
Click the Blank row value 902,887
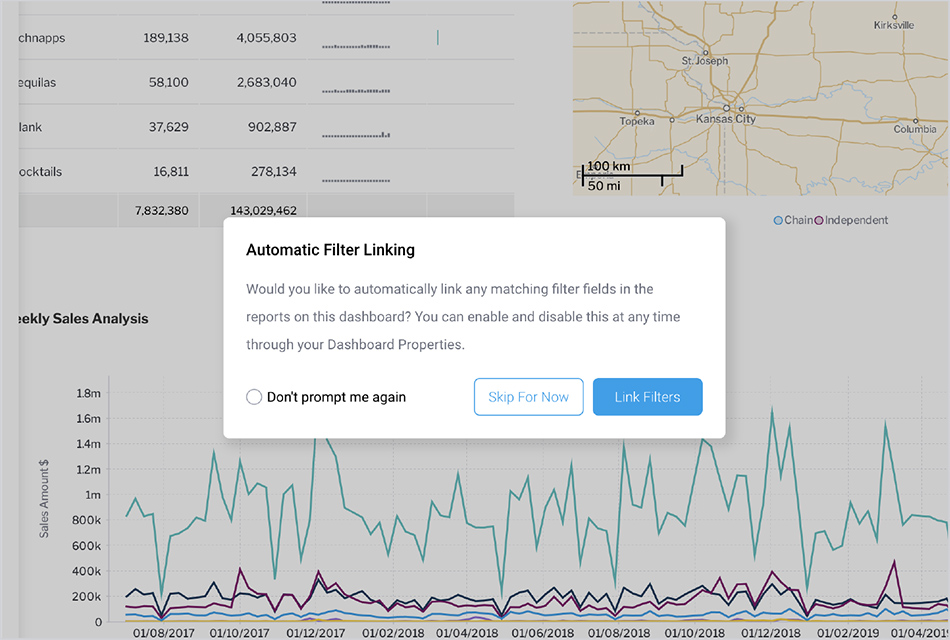point(266,127)
